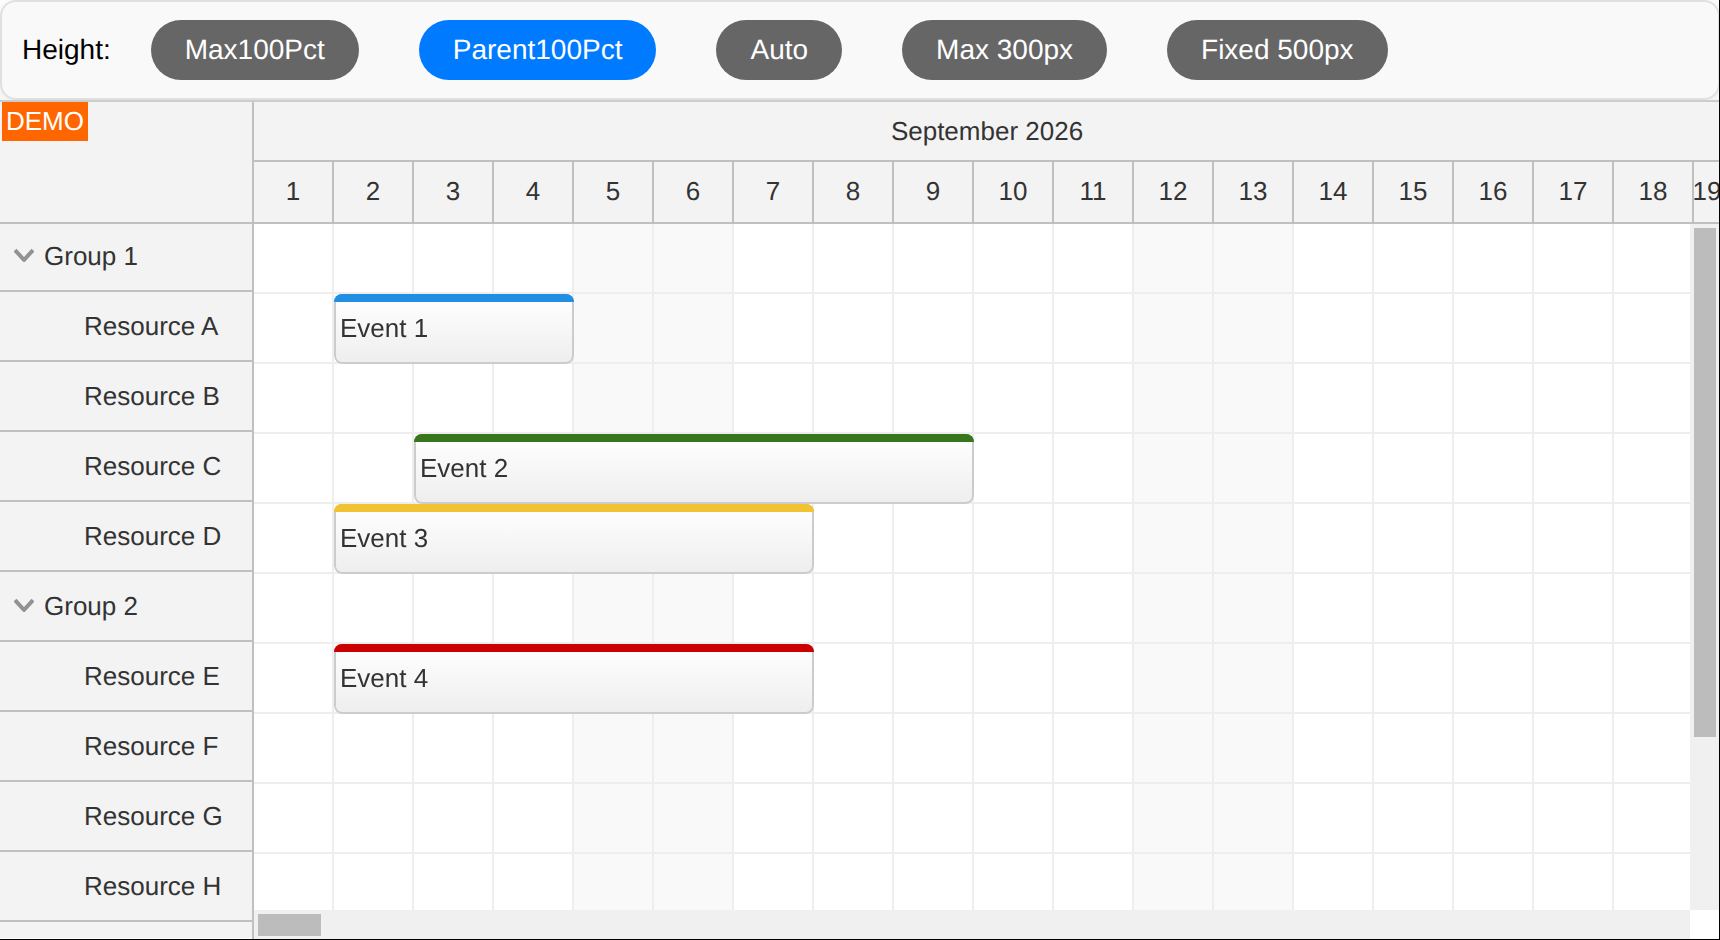Select Max100Pct height option

click(x=255, y=50)
